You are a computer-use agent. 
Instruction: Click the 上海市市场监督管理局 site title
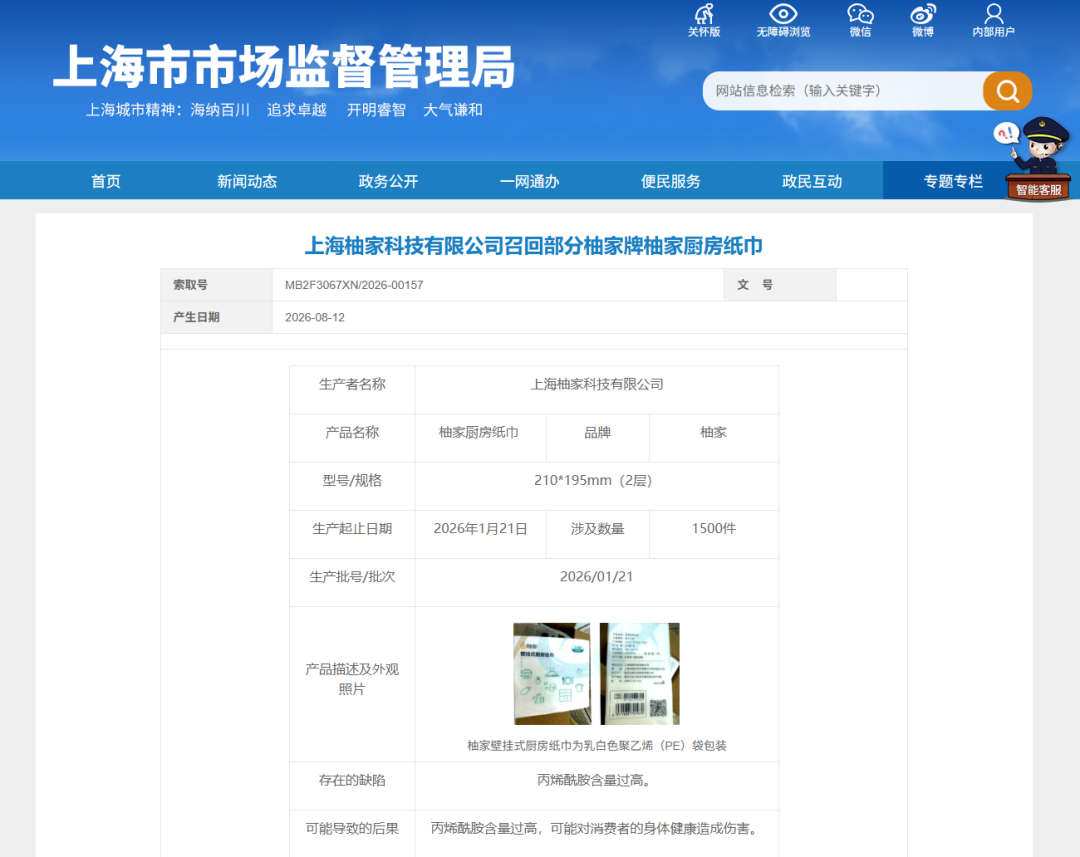tap(284, 67)
